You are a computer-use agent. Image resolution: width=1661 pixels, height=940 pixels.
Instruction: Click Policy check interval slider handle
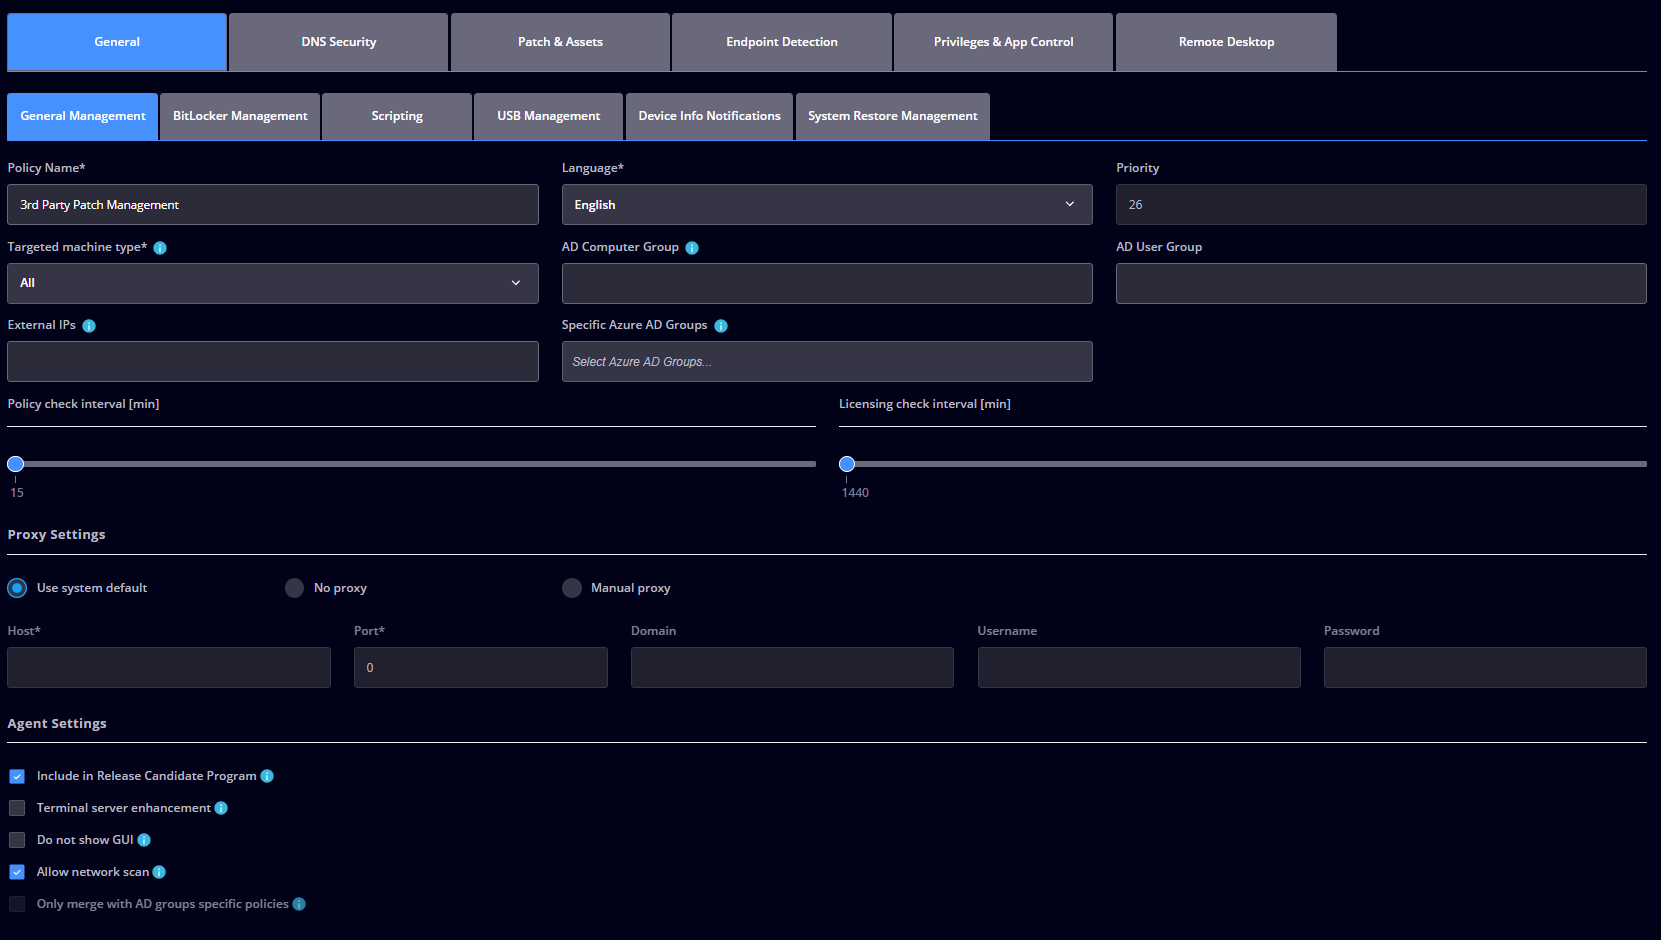pyautogui.click(x=15, y=464)
